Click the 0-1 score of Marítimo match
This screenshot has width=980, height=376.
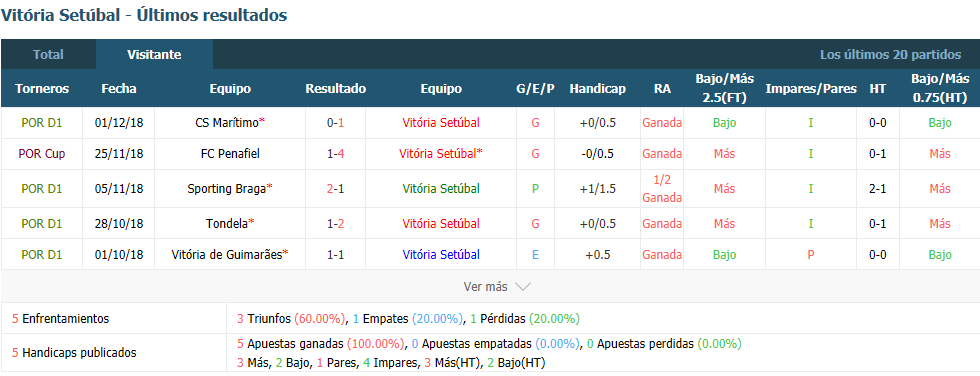pos(336,122)
